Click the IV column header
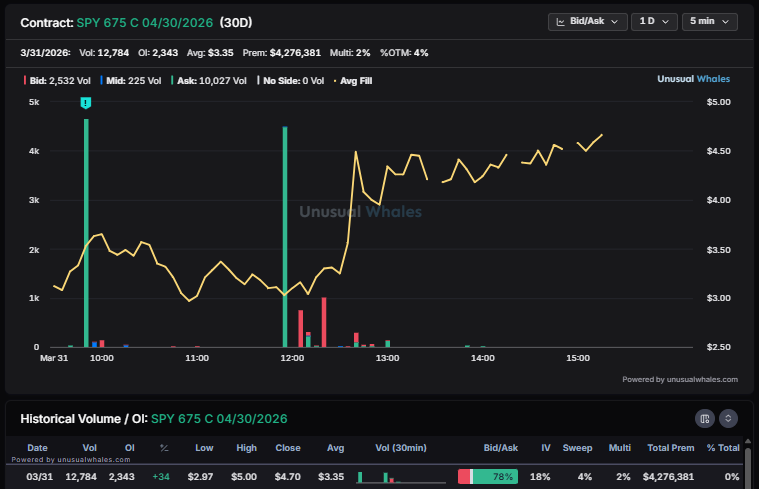Image resolution: width=759 pixels, height=489 pixels. [x=545, y=448]
